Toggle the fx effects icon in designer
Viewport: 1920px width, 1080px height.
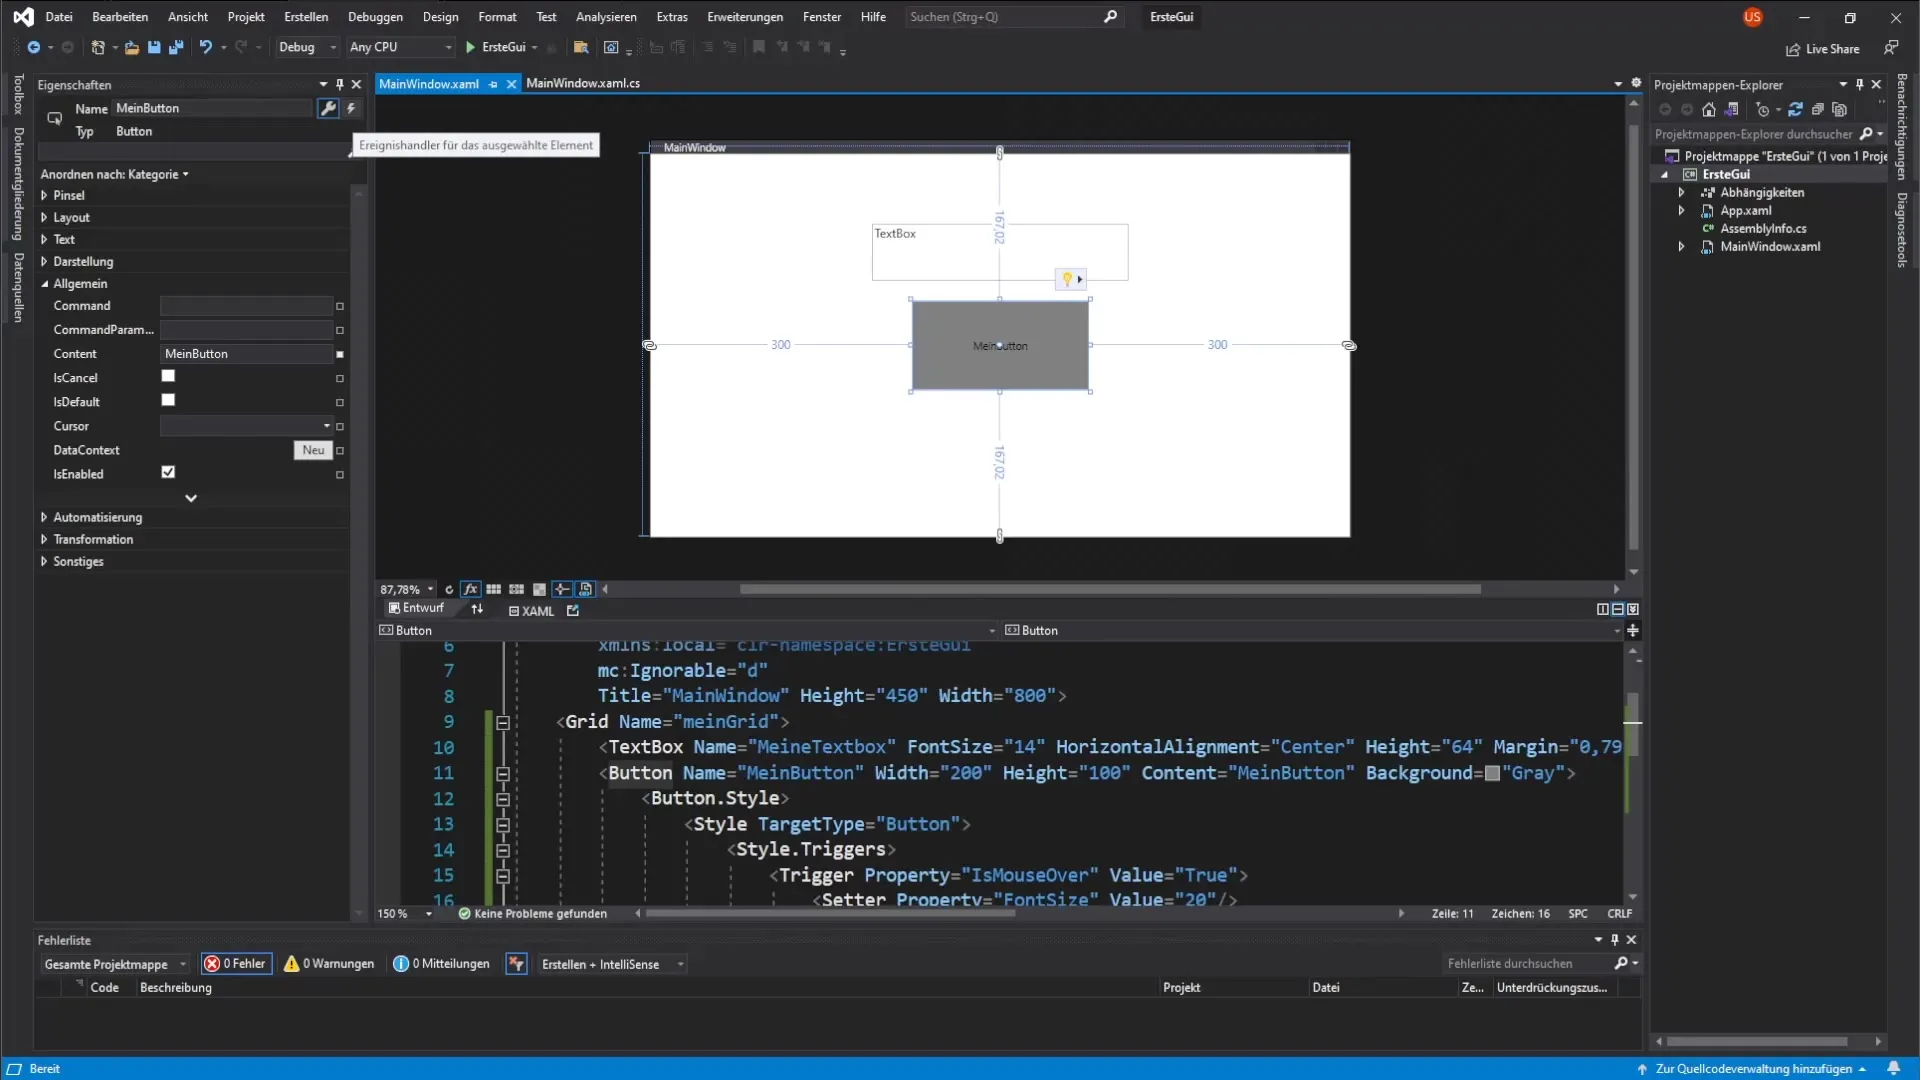[470, 590]
